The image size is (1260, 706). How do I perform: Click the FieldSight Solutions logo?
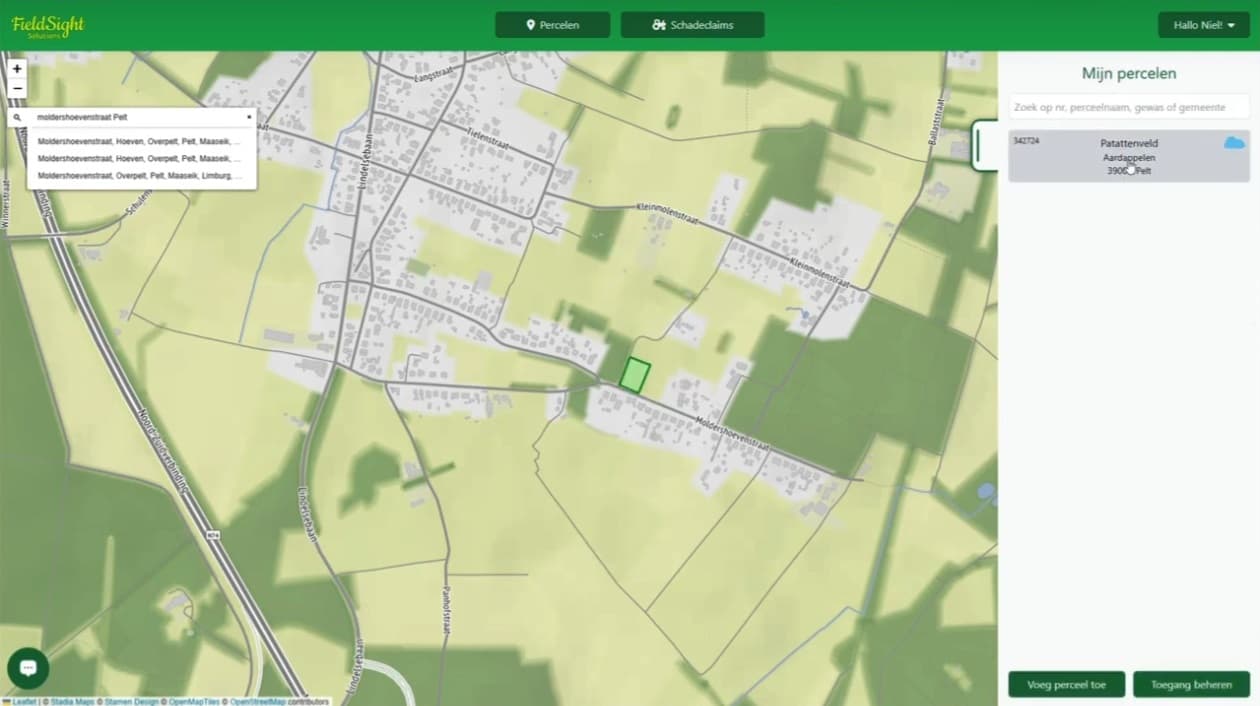[48, 26]
